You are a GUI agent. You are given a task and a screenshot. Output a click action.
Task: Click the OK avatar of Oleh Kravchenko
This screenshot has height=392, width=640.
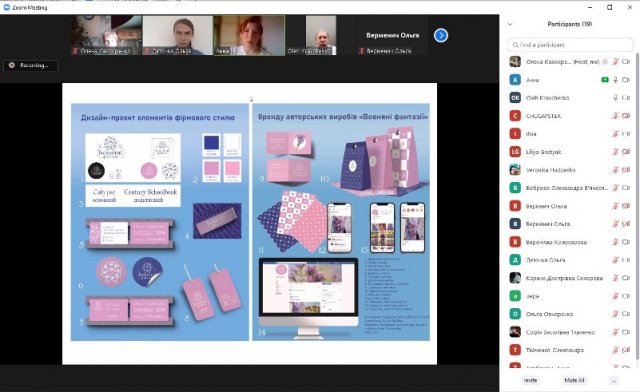515,98
